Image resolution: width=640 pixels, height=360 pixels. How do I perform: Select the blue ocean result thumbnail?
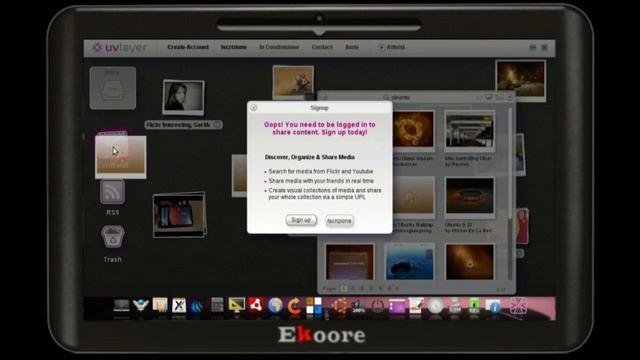pyautogui.click(x=410, y=262)
